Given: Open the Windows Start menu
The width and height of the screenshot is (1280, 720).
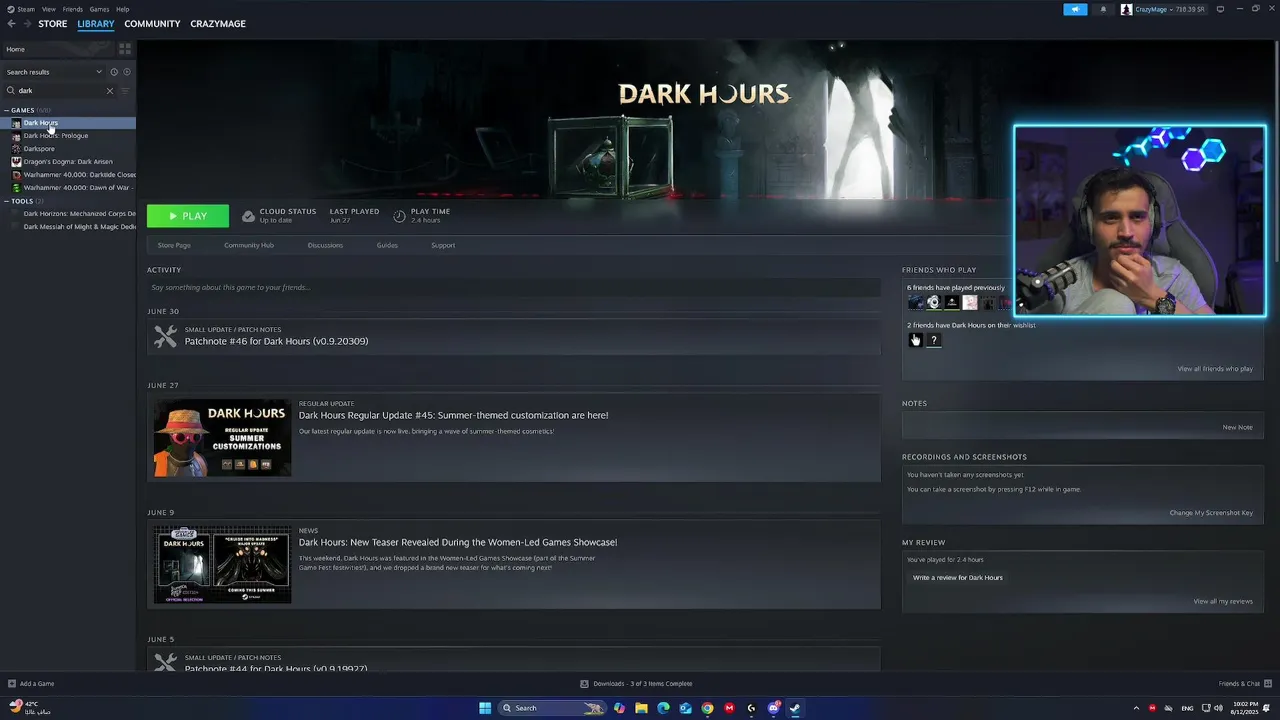Looking at the screenshot, I should [x=485, y=708].
